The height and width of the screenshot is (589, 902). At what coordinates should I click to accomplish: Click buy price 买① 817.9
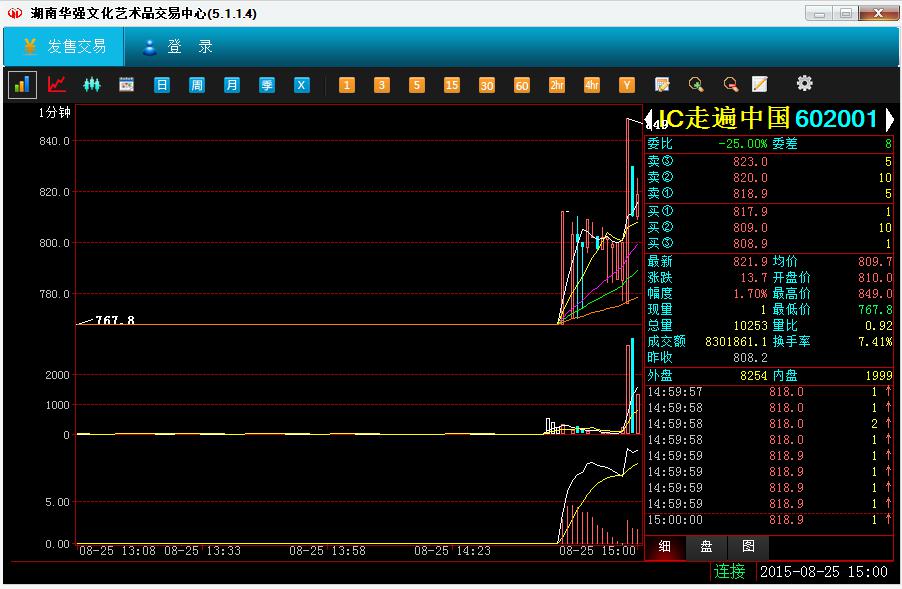tap(750, 212)
